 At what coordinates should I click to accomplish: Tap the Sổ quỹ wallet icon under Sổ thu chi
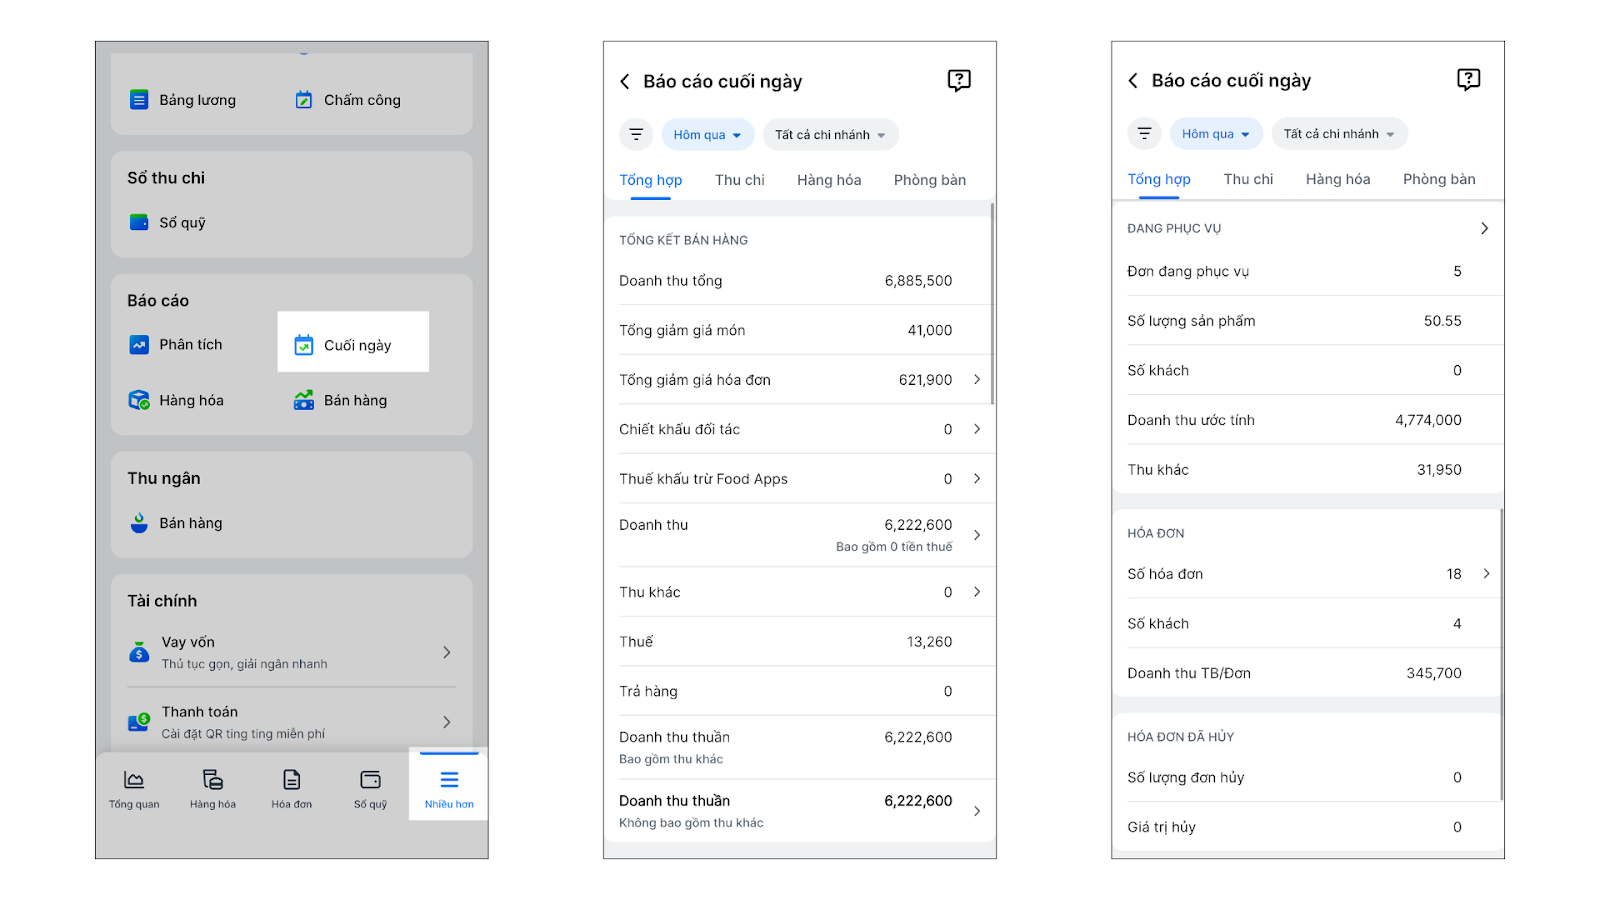point(139,222)
